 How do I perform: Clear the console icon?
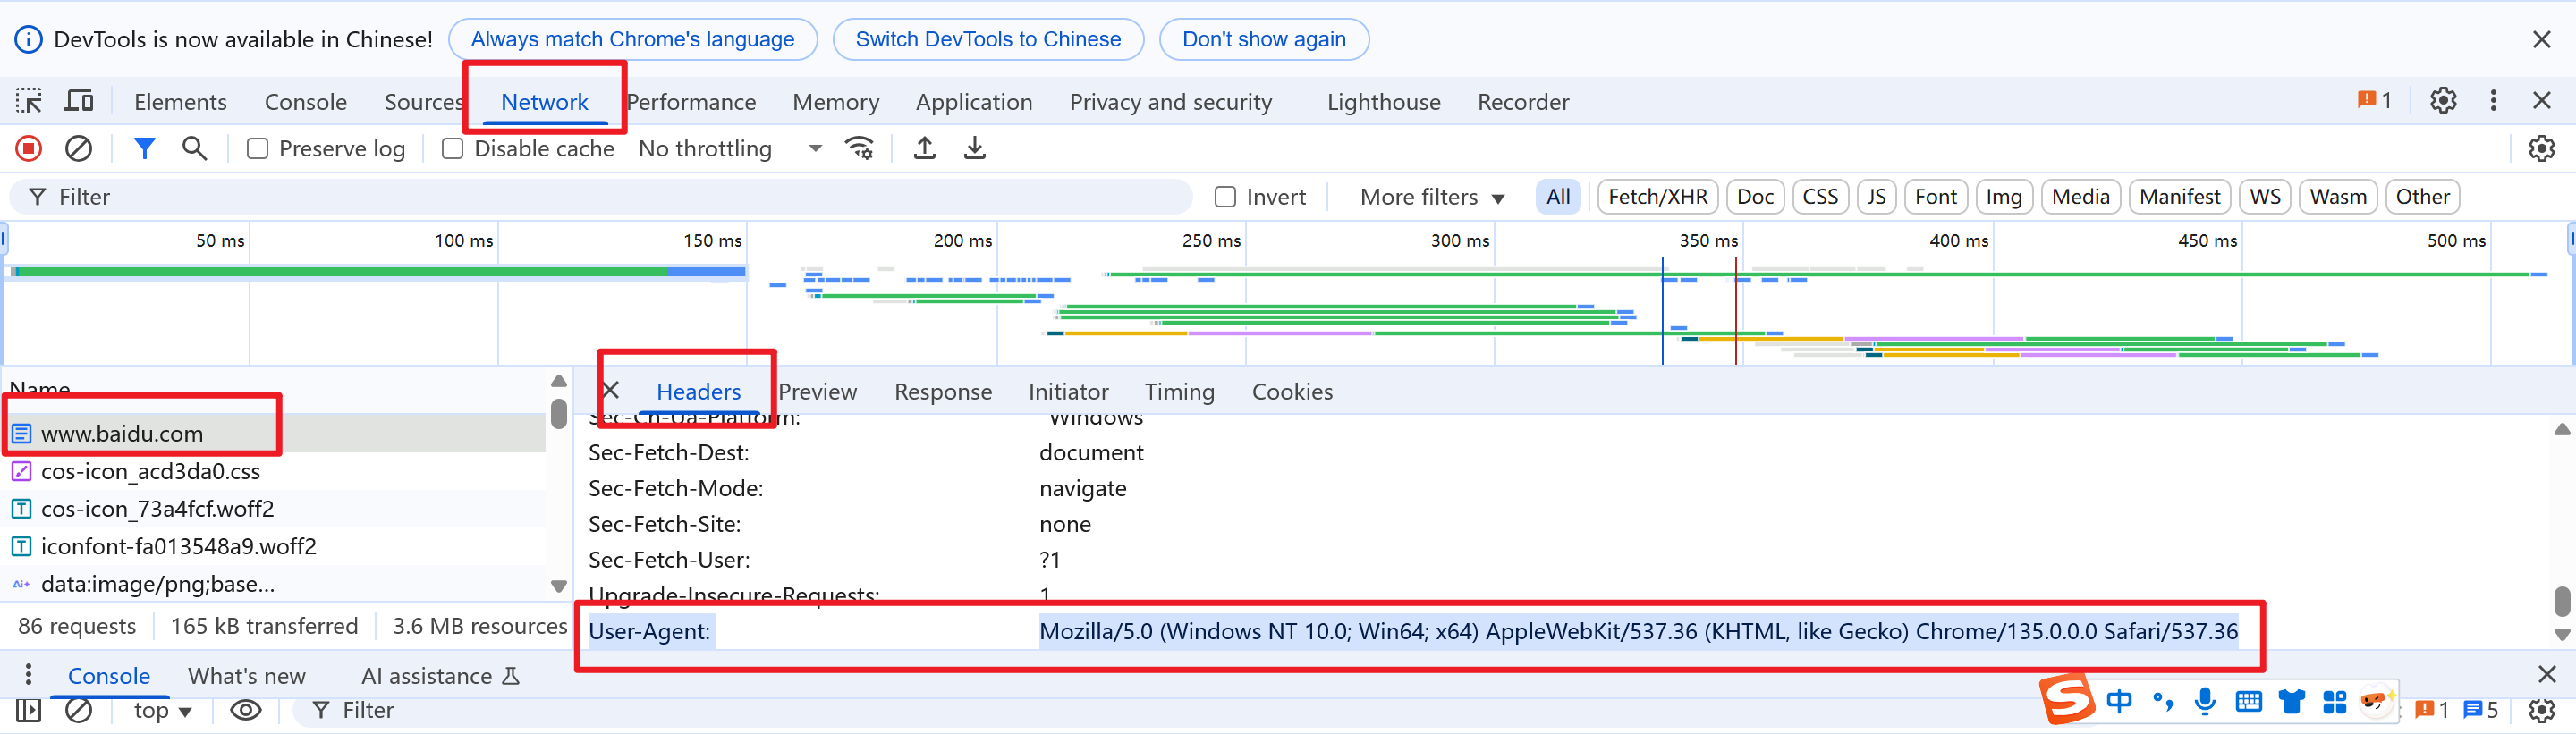click(79, 710)
